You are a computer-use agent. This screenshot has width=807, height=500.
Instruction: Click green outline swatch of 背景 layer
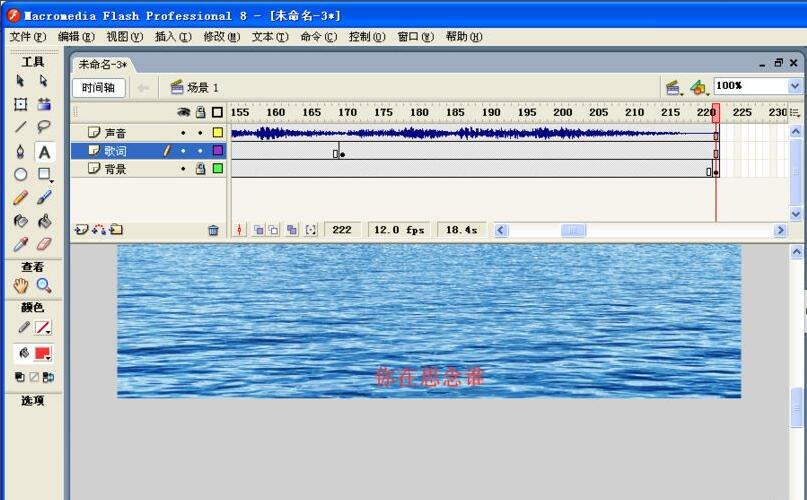point(218,168)
